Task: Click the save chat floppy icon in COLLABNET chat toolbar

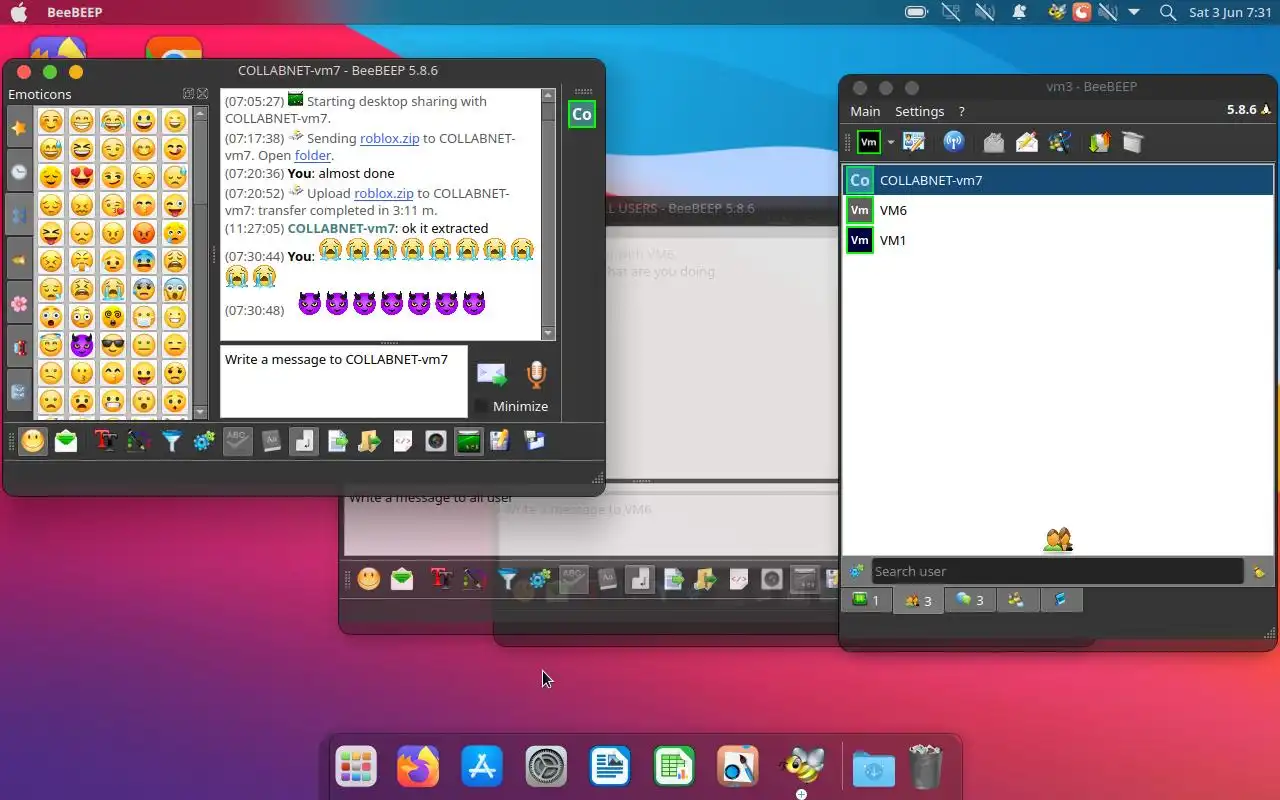Action: coord(534,441)
